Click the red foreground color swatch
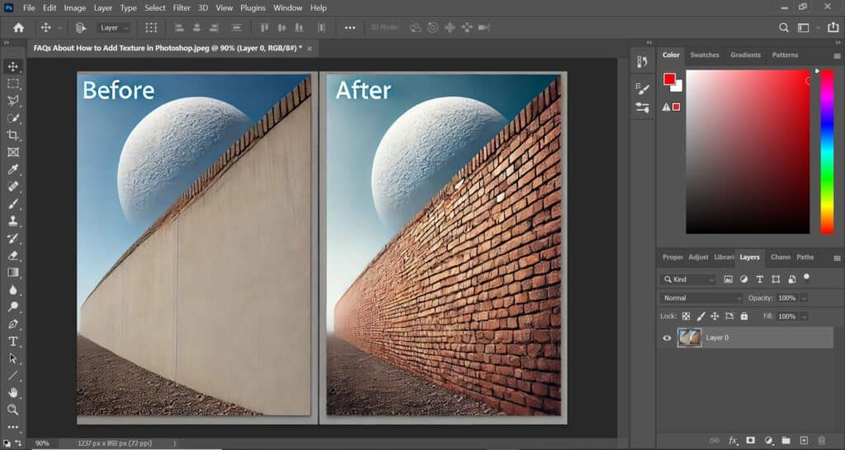 [x=669, y=79]
